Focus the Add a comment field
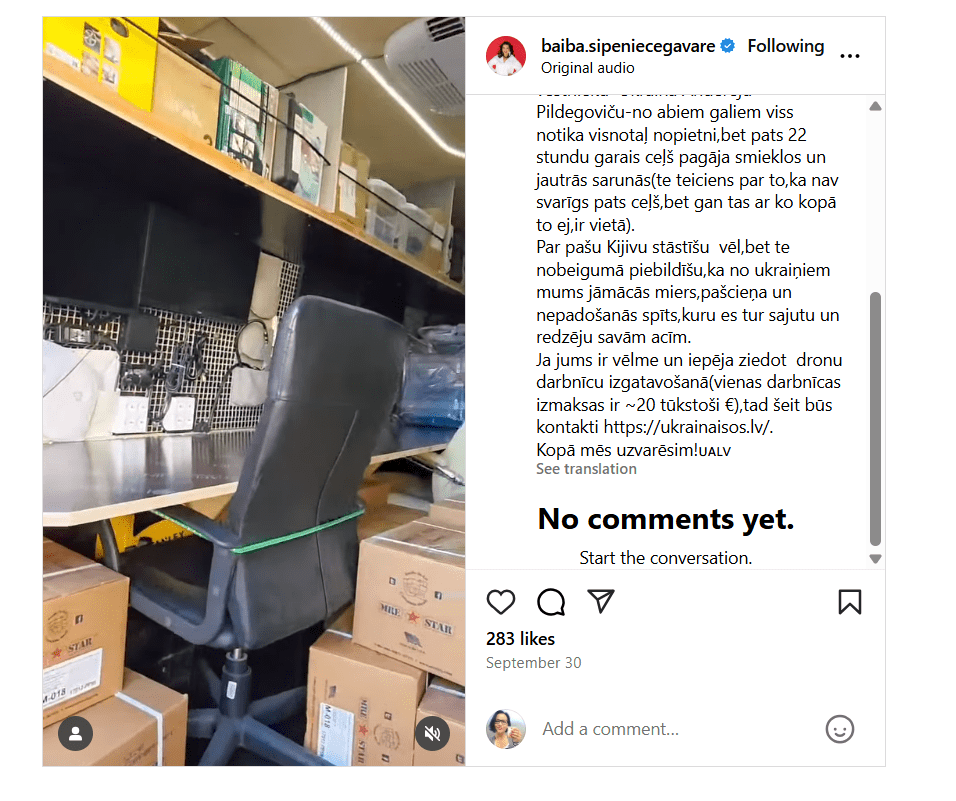 (x=677, y=729)
